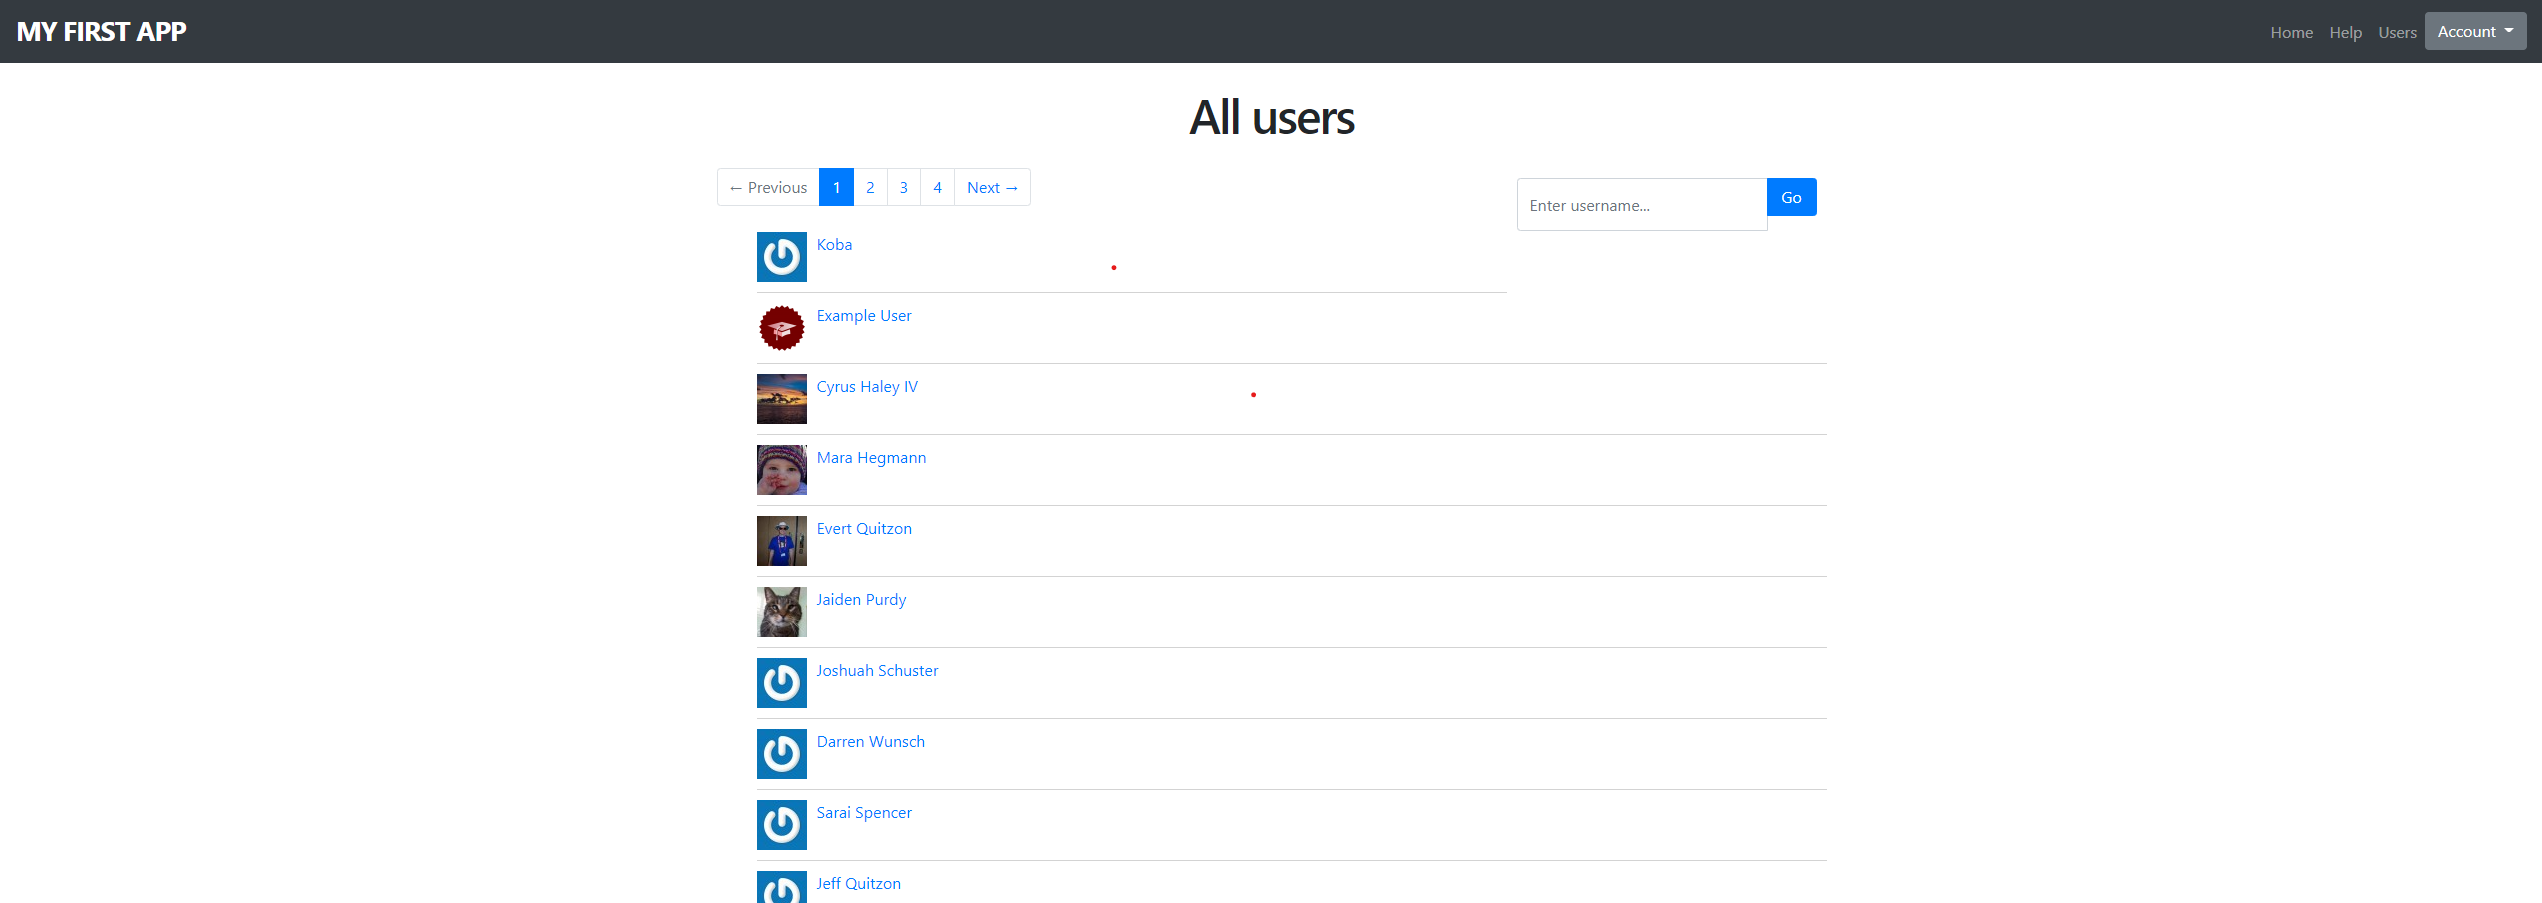Jump to pagination page 3
This screenshot has height=903, width=2542.
[903, 188]
